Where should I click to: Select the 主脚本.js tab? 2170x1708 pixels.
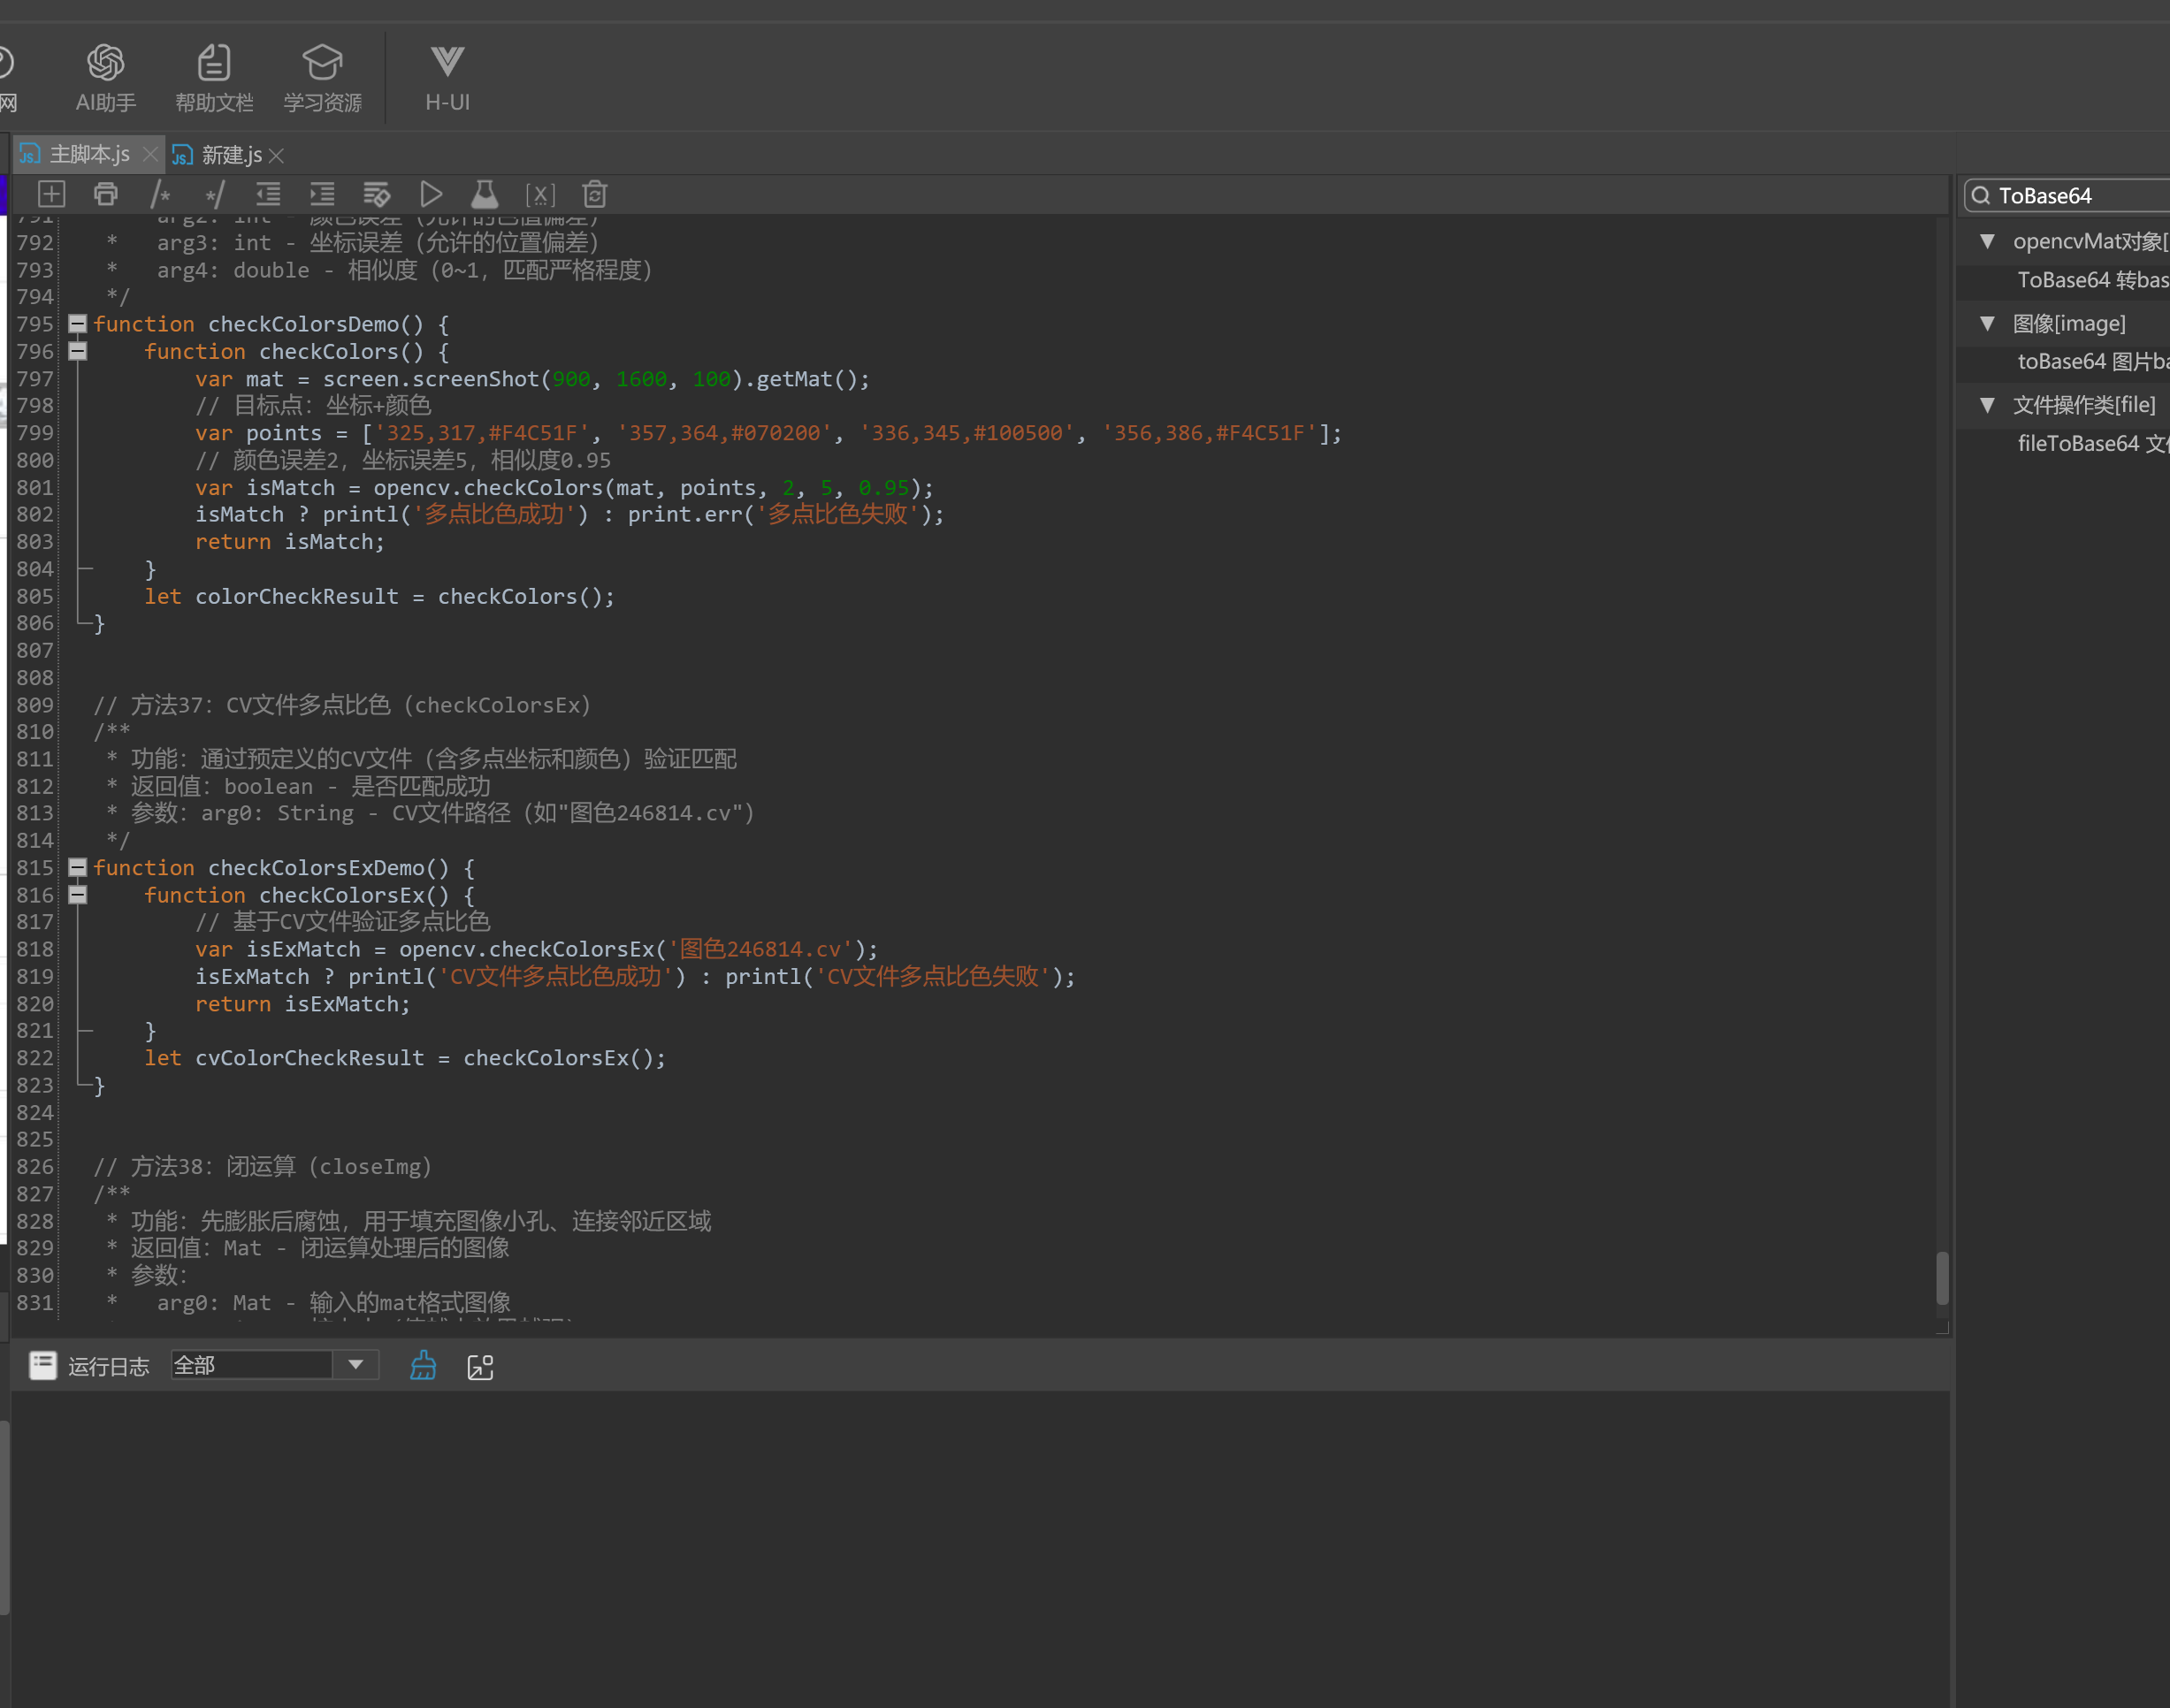click(x=88, y=155)
